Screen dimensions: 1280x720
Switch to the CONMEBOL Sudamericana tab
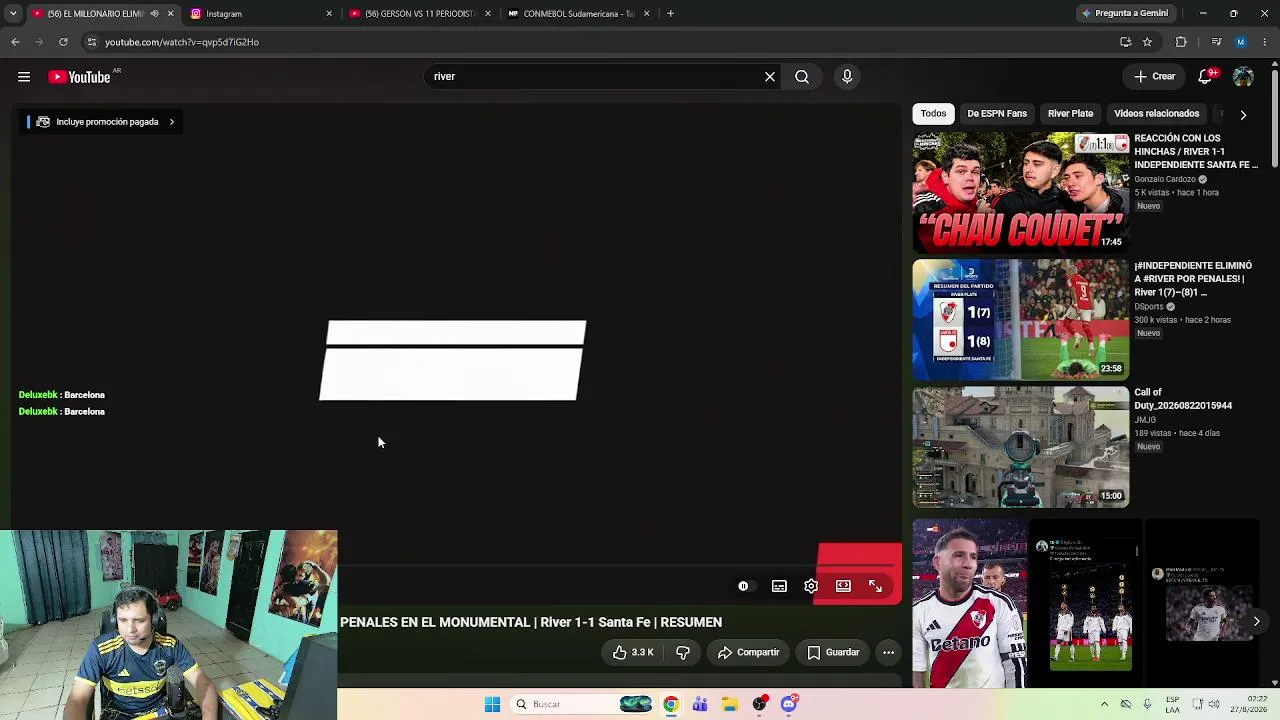pos(578,14)
